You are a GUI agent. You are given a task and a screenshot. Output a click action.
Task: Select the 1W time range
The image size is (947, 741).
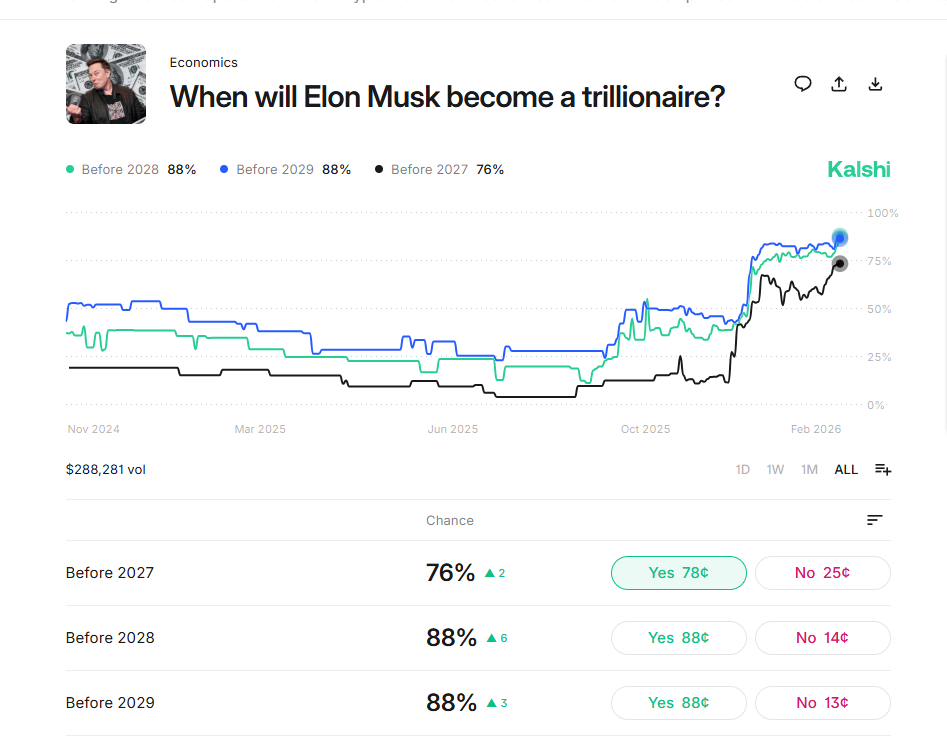[775, 469]
